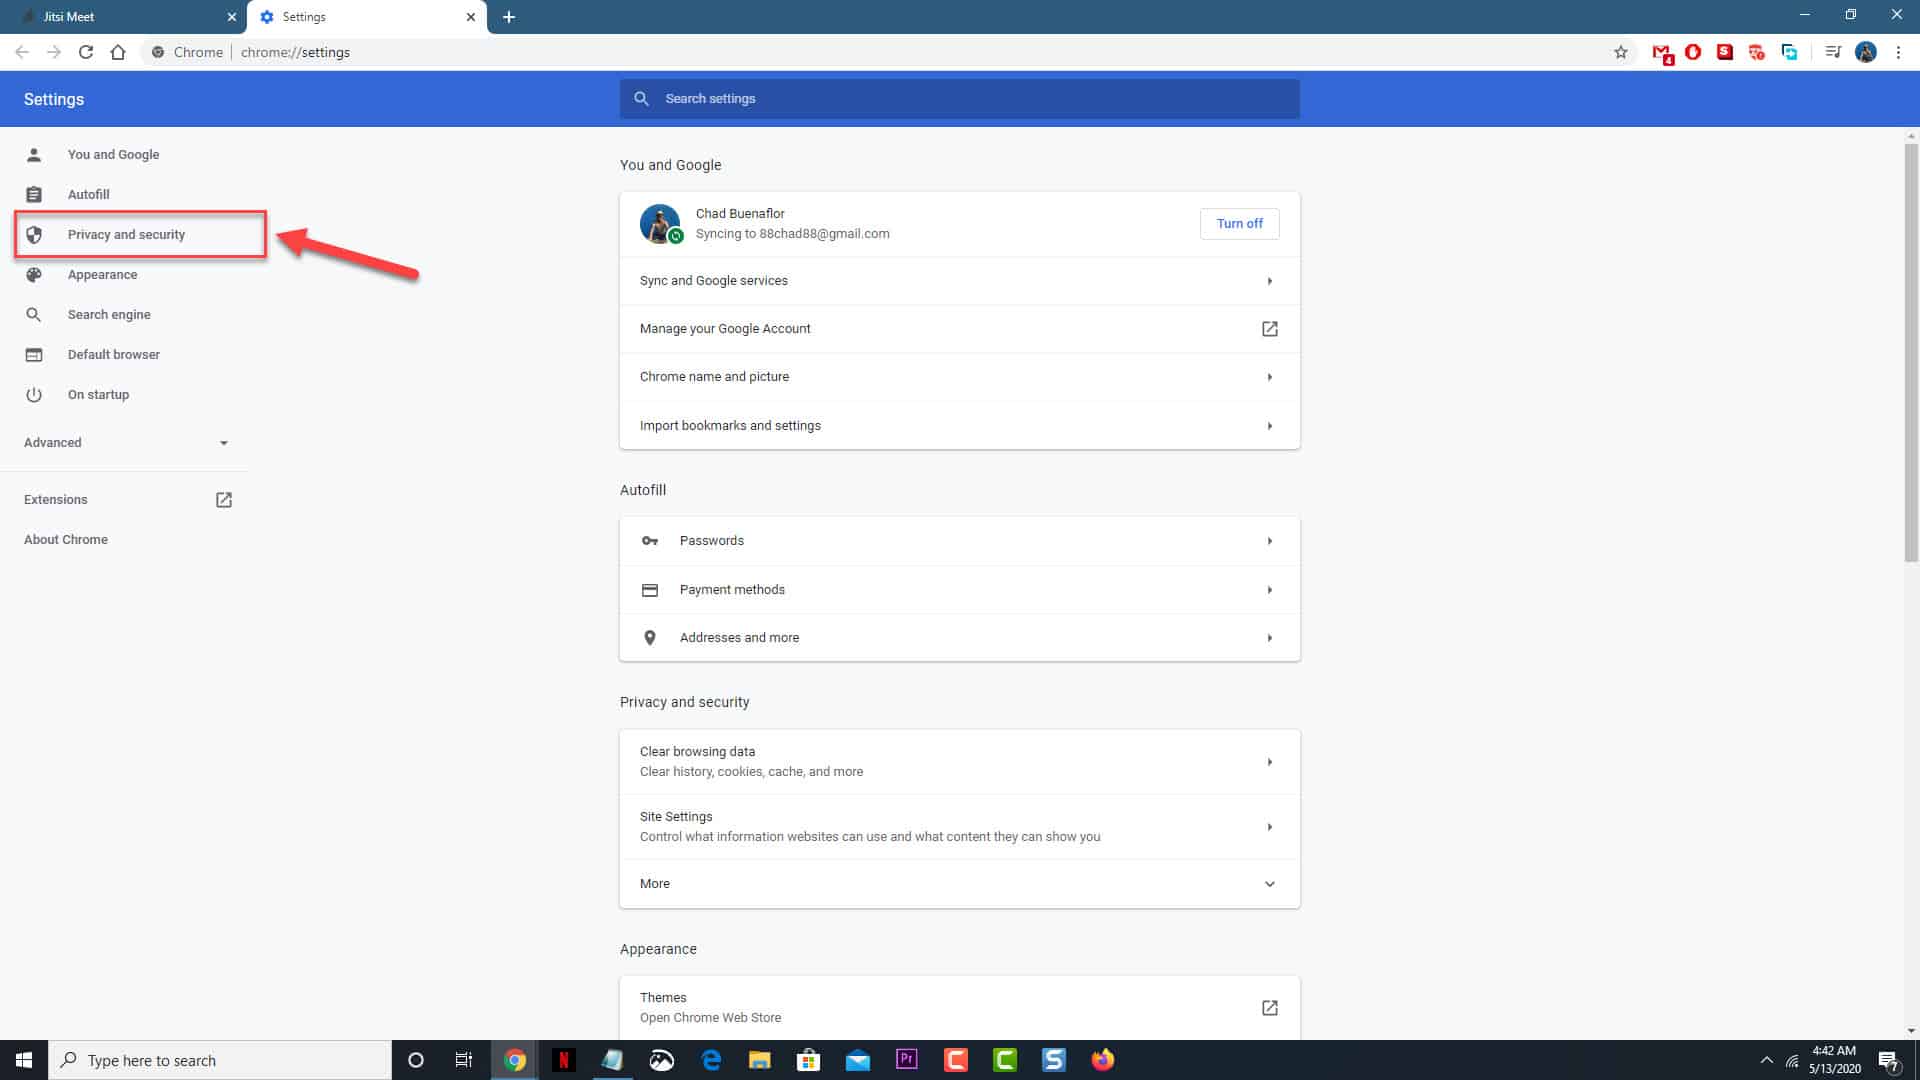Click Import bookmarks and settings
Viewport: 1920px width, 1080px height.
pyautogui.click(x=959, y=425)
